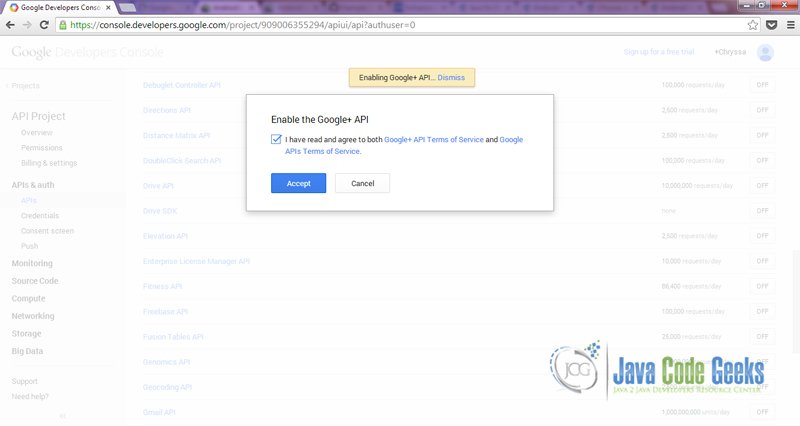
Task: Open Google APIs Terms of Service link
Action: (404, 145)
